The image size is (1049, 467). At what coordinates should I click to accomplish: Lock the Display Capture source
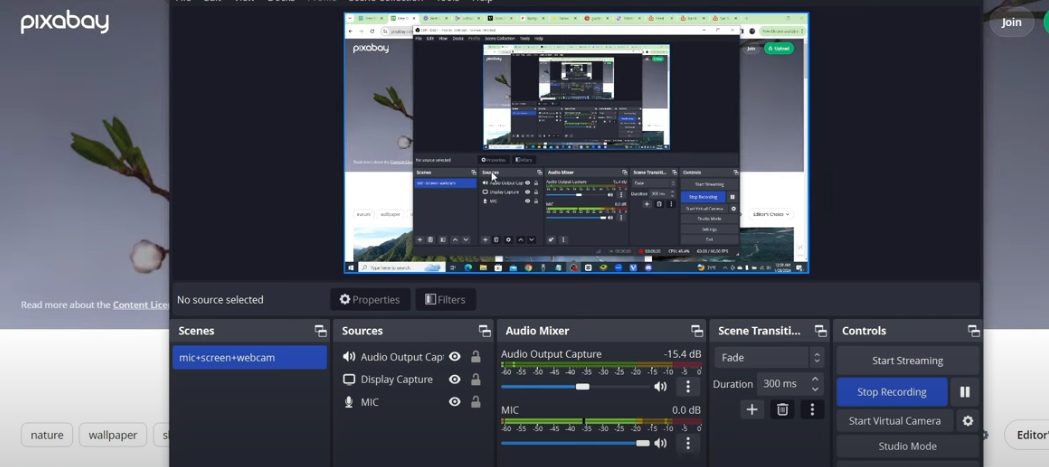(476, 379)
